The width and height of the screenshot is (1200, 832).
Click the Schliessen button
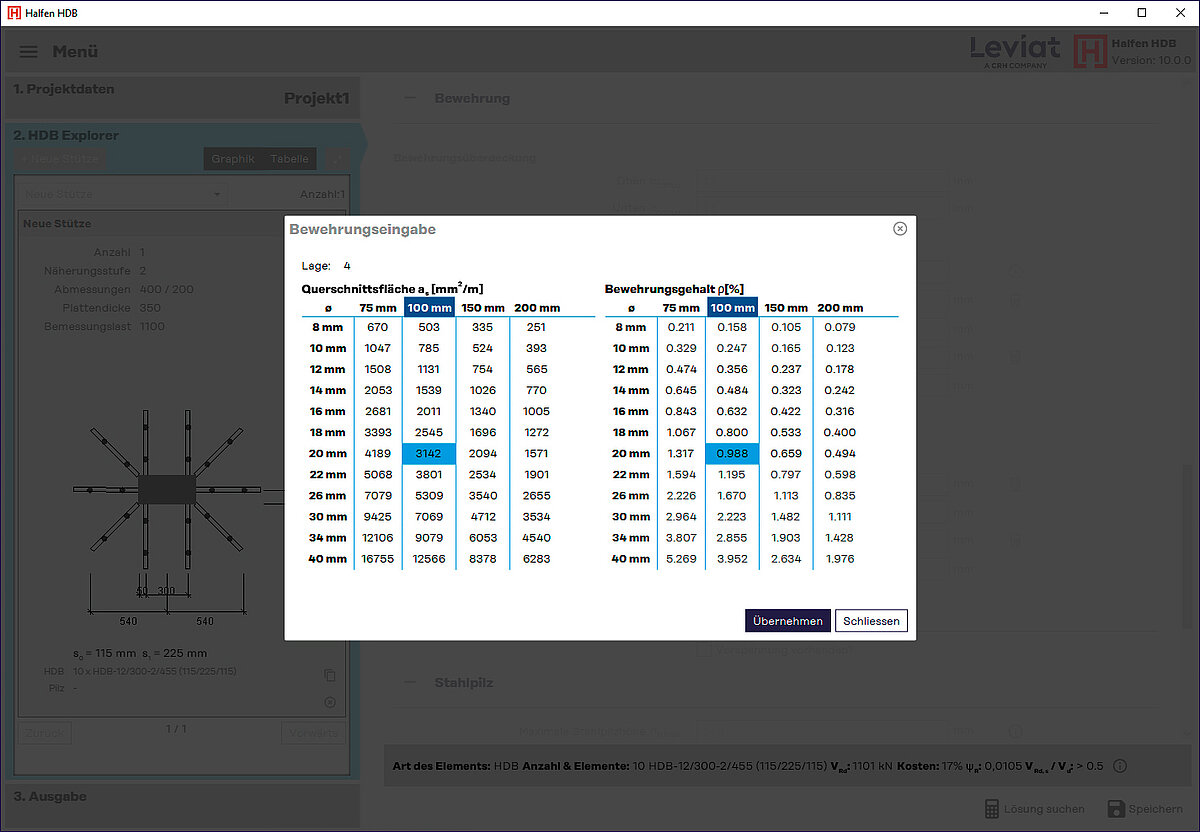coord(871,621)
